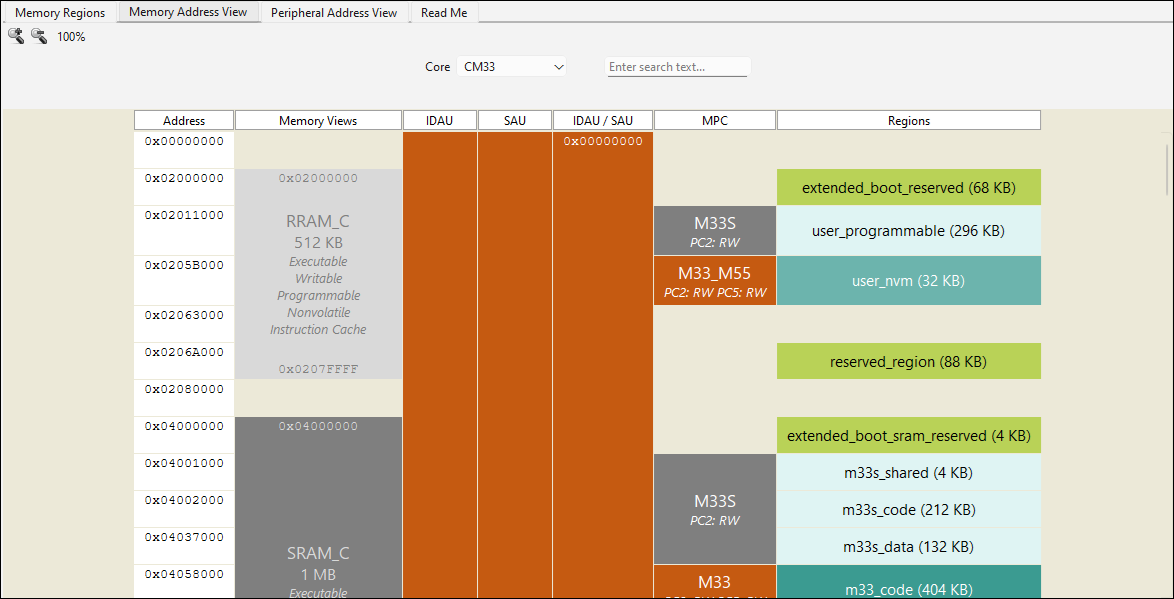Click the user_nvm (32 KB) region block
Screen dimensions: 1174x599
[908, 281]
